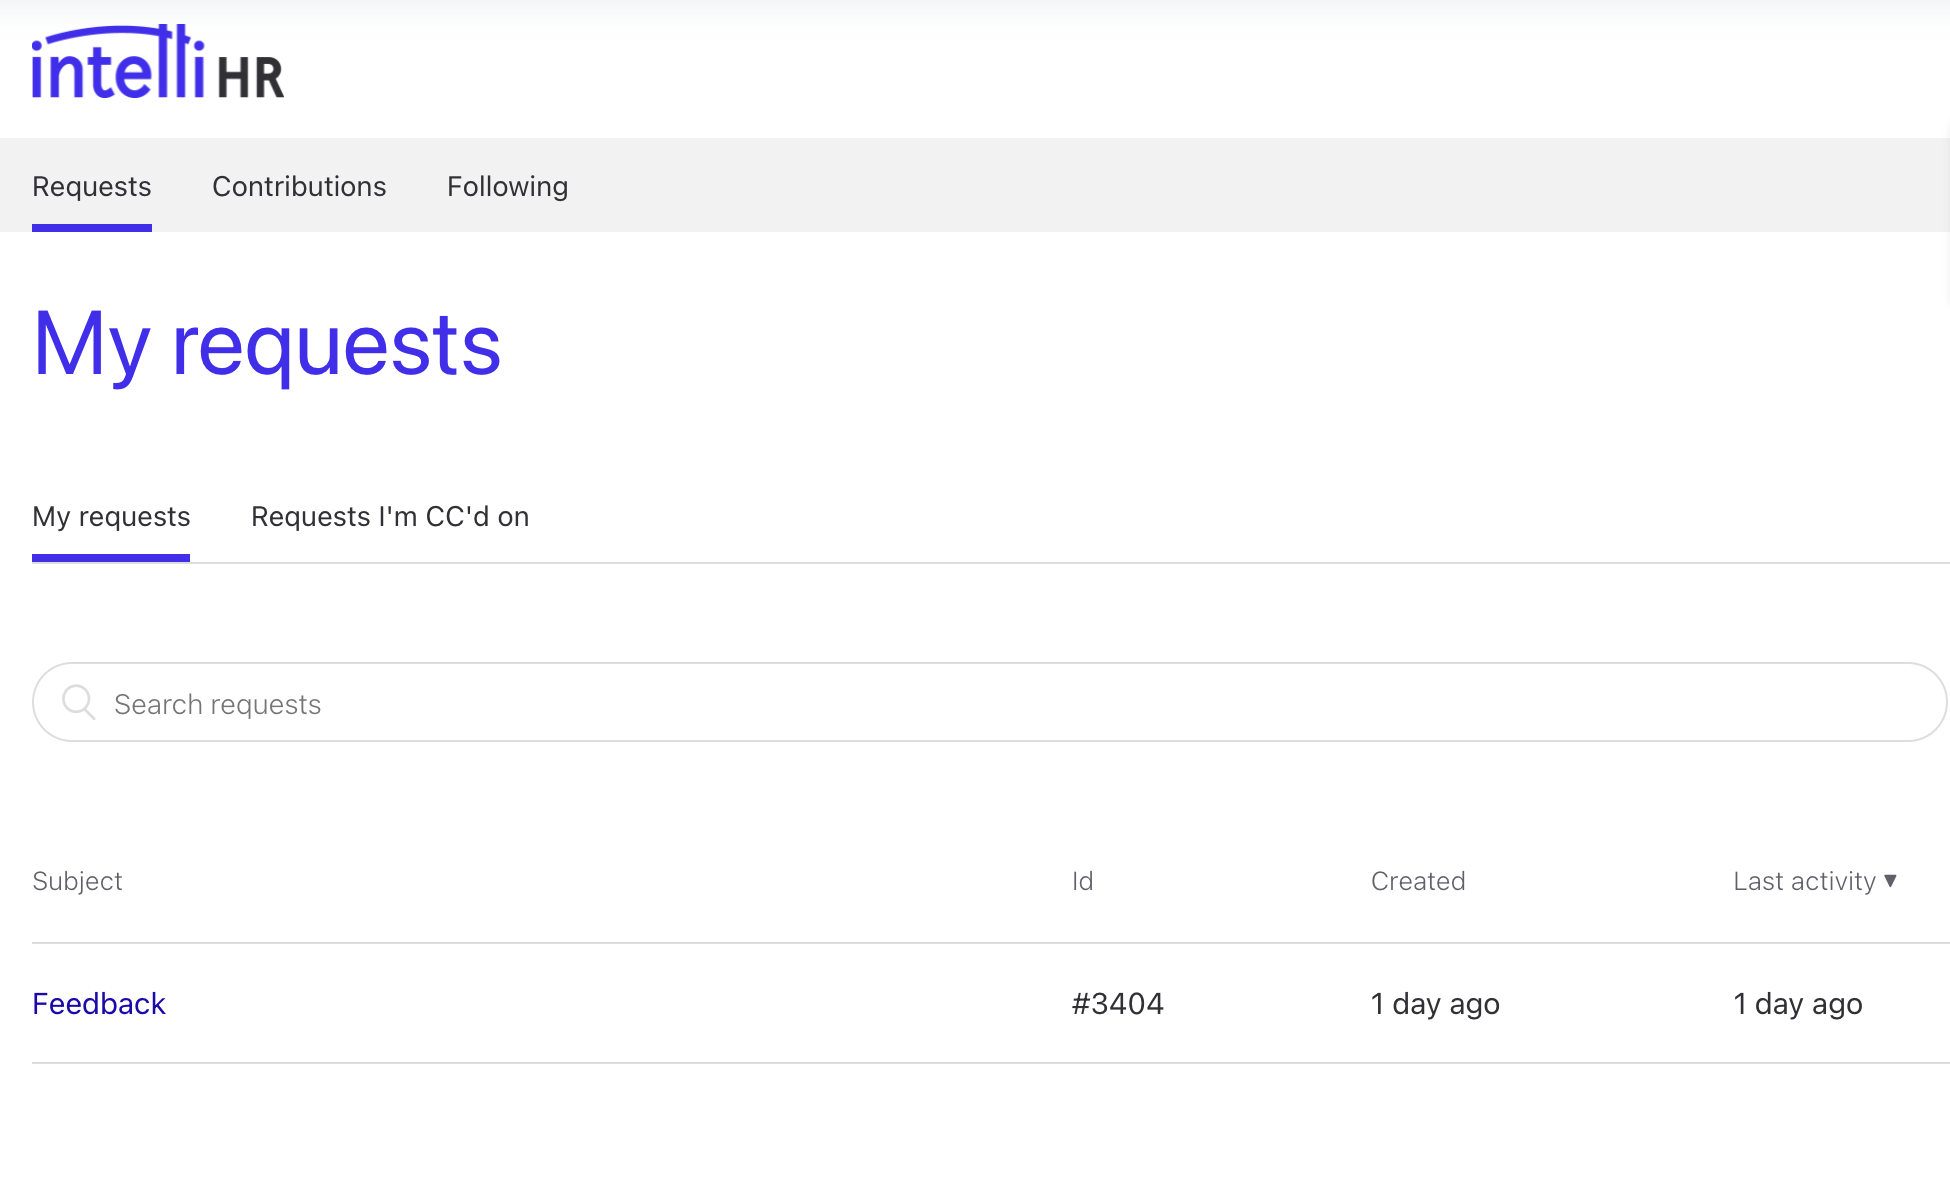Click the Last activity header text
The image size is (1950, 1186).
tap(1803, 881)
